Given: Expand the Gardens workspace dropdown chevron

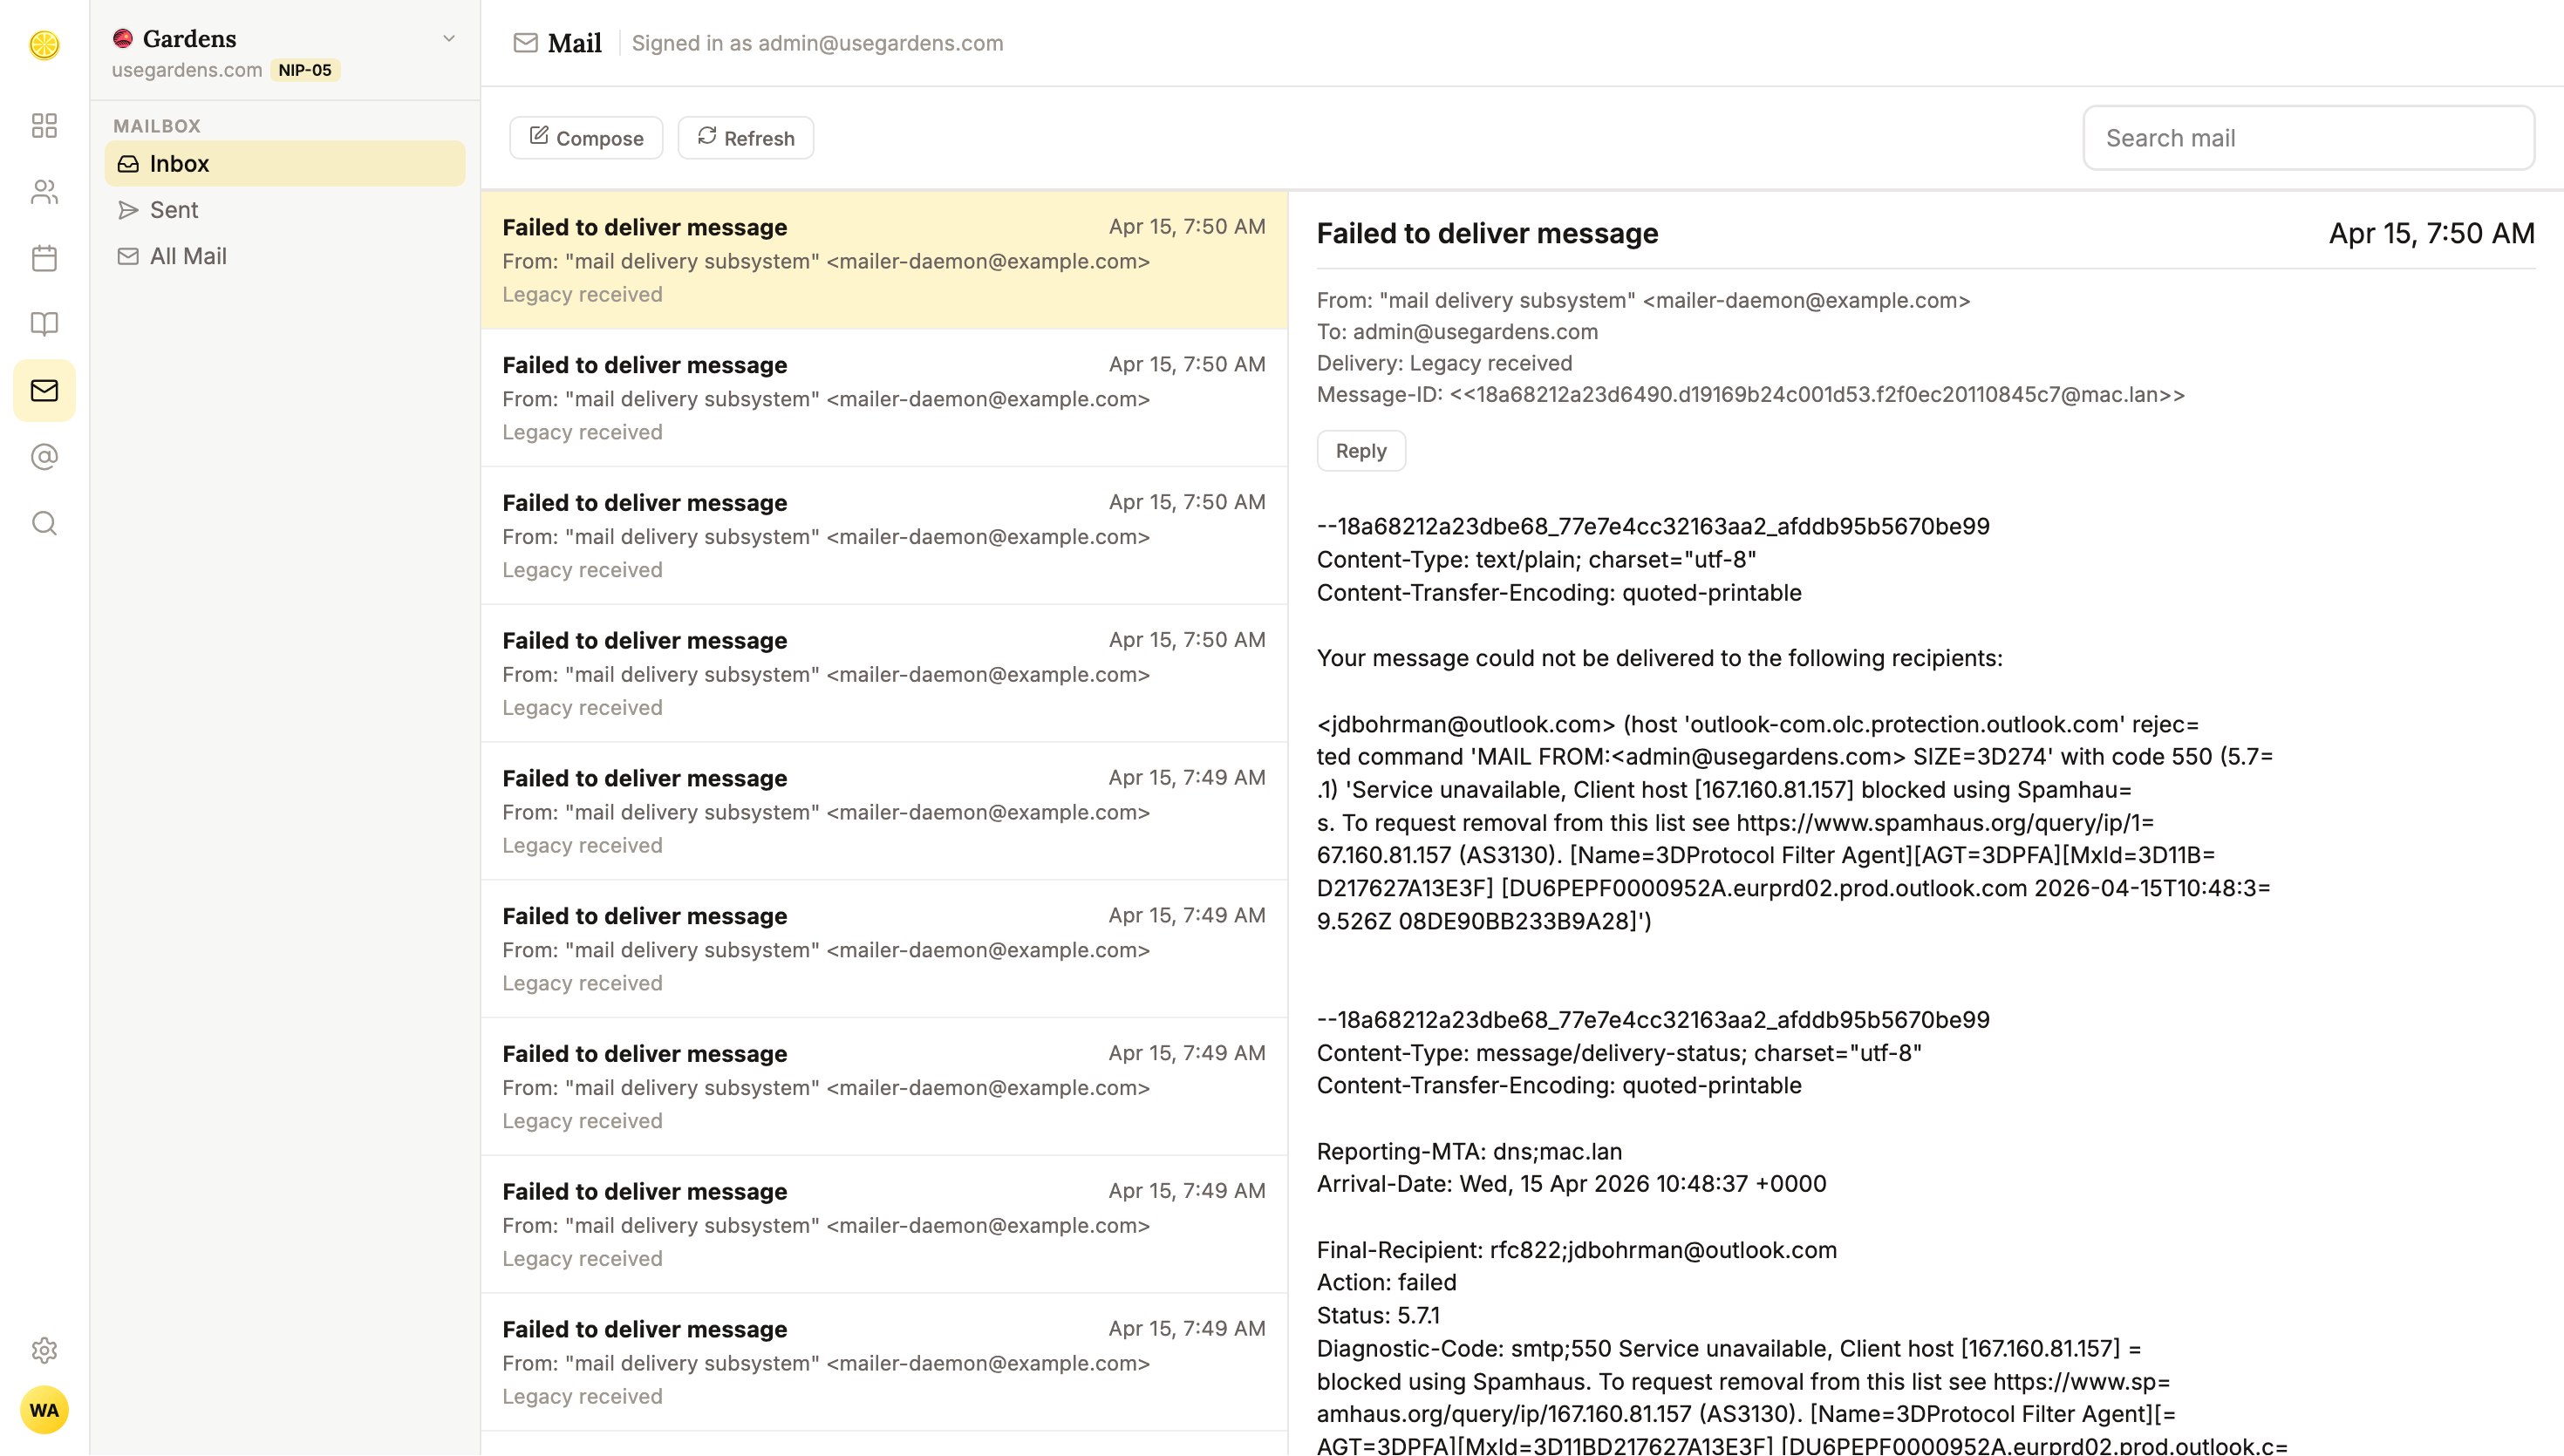Looking at the screenshot, I should (x=449, y=39).
